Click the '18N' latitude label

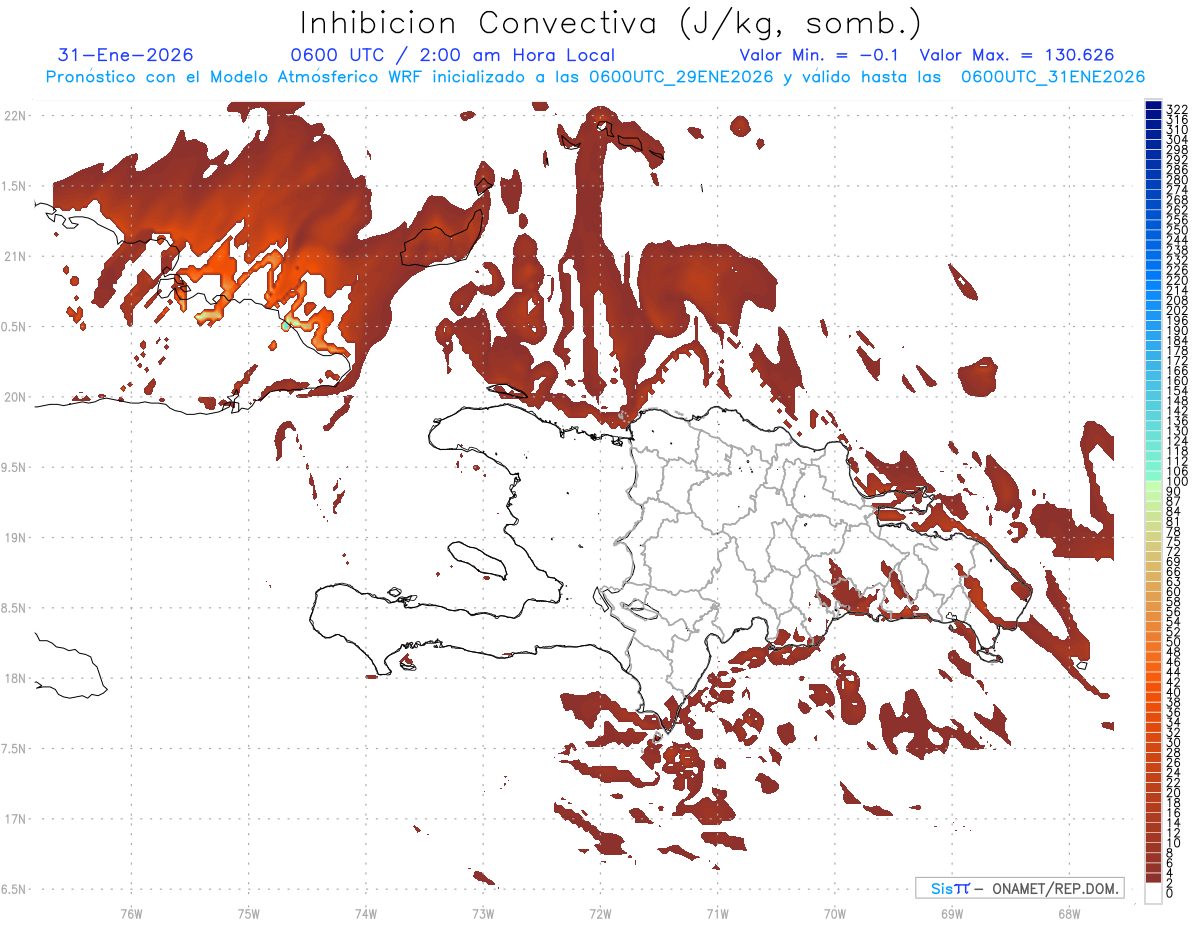point(15,679)
